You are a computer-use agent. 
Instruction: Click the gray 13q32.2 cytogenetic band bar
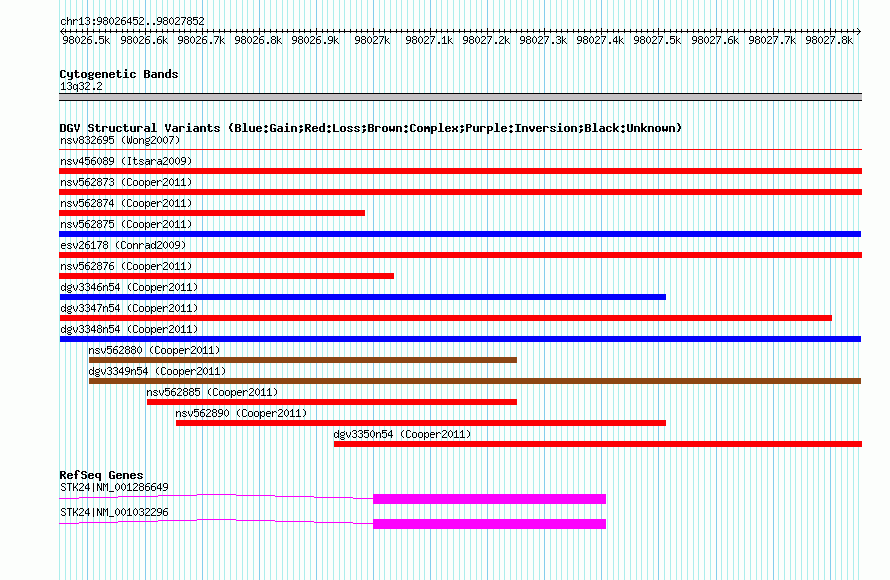460,97
